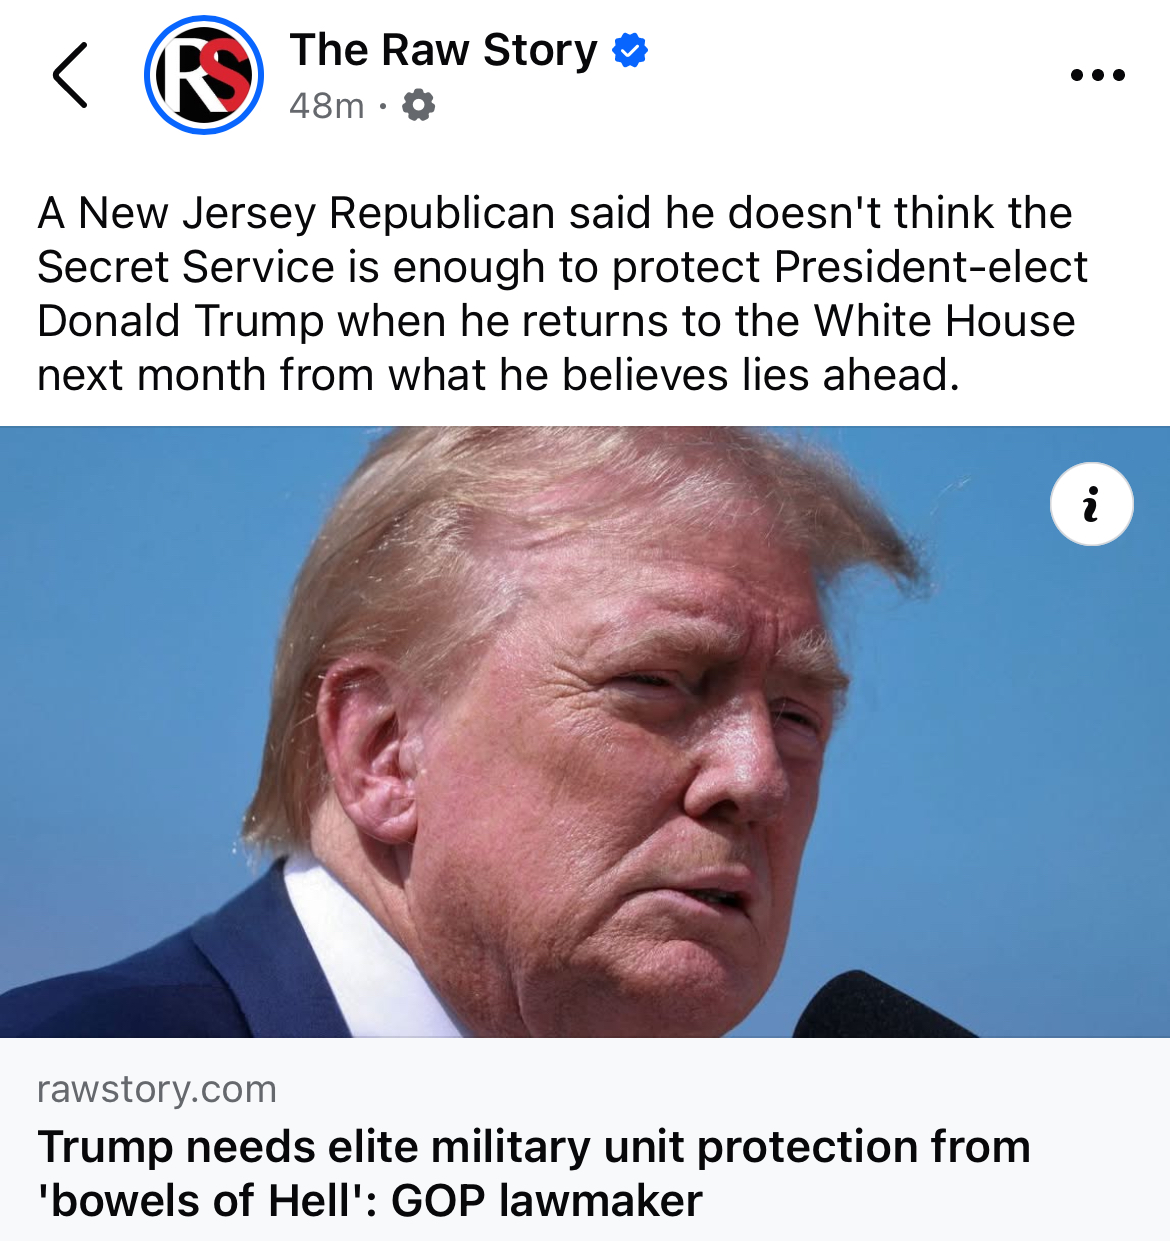Tap the caption line 'next month from what he believes'
1170x1241 pixels.
pos(498,375)
